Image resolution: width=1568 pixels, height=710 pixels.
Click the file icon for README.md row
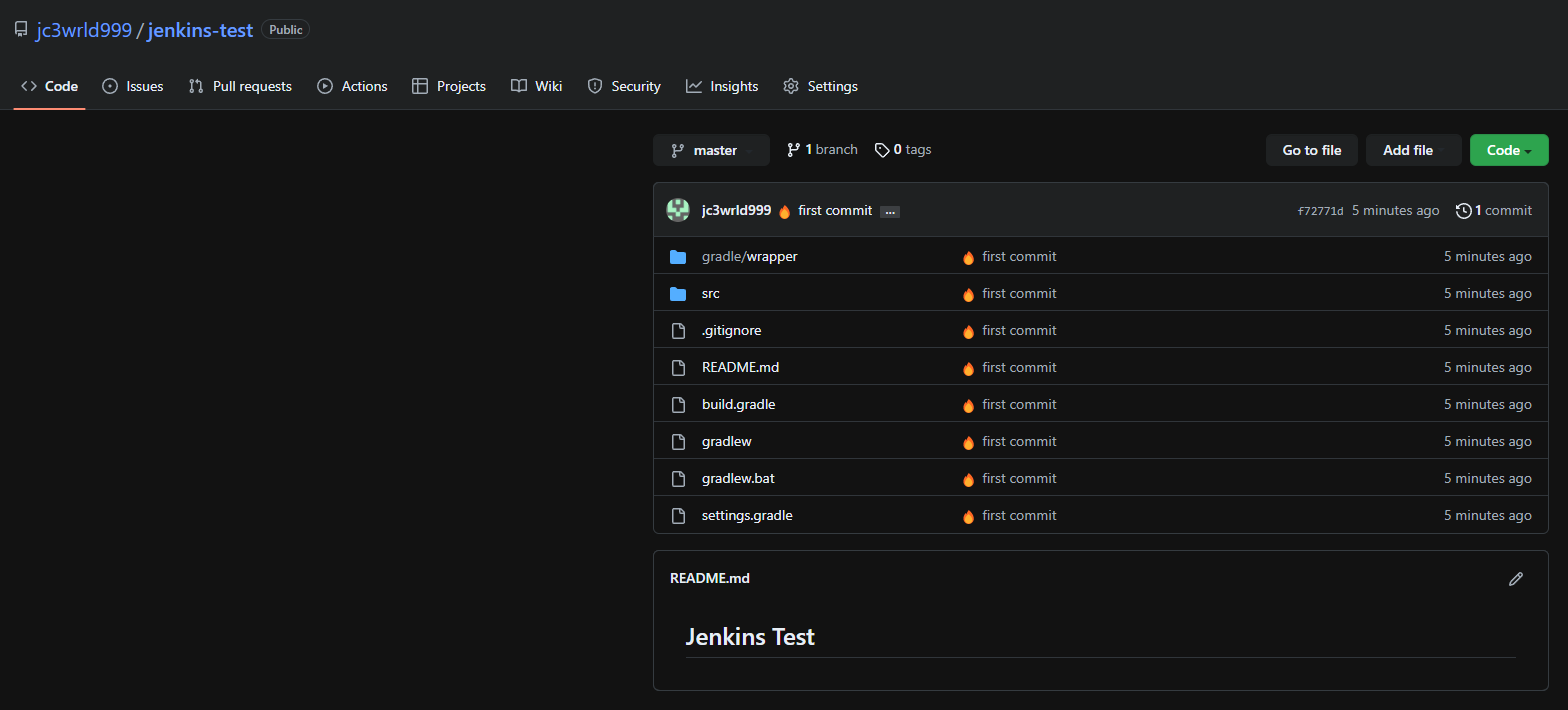(x=678, y=368)
